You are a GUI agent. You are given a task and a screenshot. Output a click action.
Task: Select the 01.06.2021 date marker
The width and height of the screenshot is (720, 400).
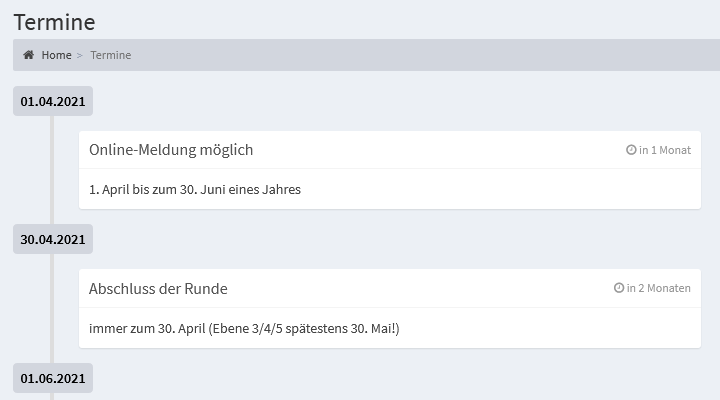53,378
